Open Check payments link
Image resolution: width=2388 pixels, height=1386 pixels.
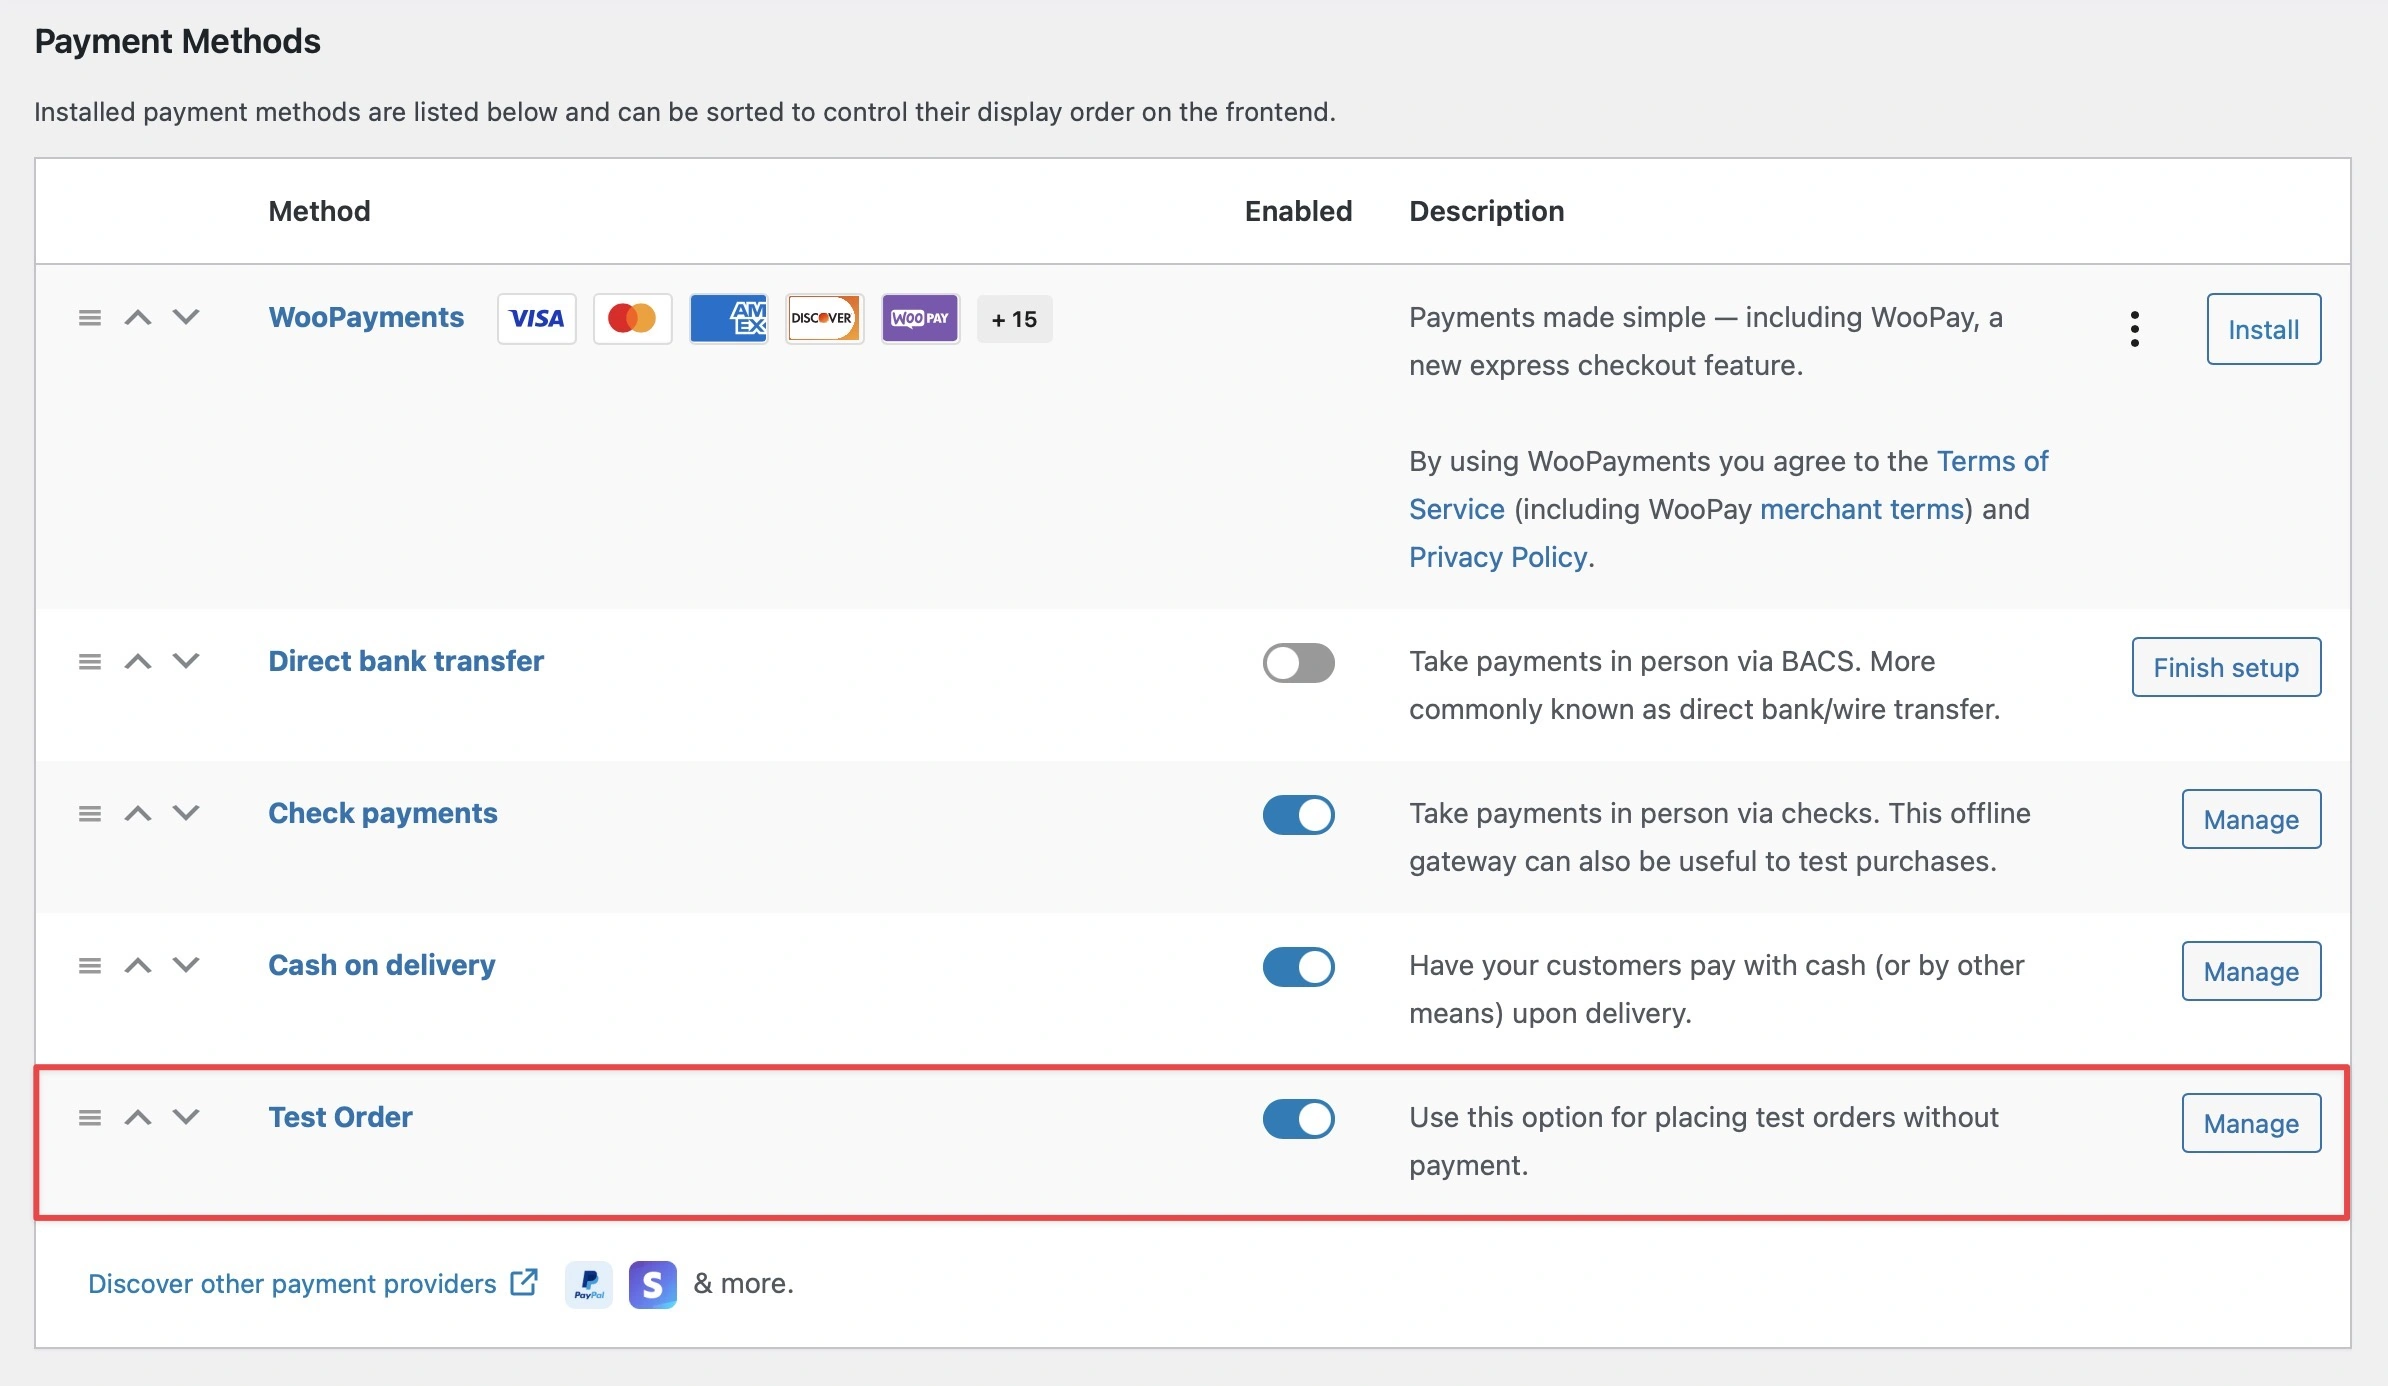383,813
